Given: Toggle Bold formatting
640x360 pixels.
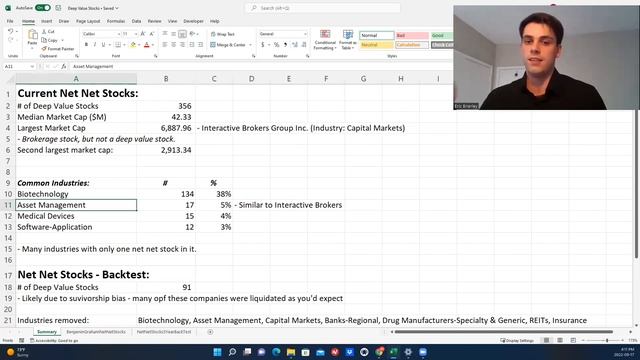Looking at the screenshot, I should tap(86, 44).
